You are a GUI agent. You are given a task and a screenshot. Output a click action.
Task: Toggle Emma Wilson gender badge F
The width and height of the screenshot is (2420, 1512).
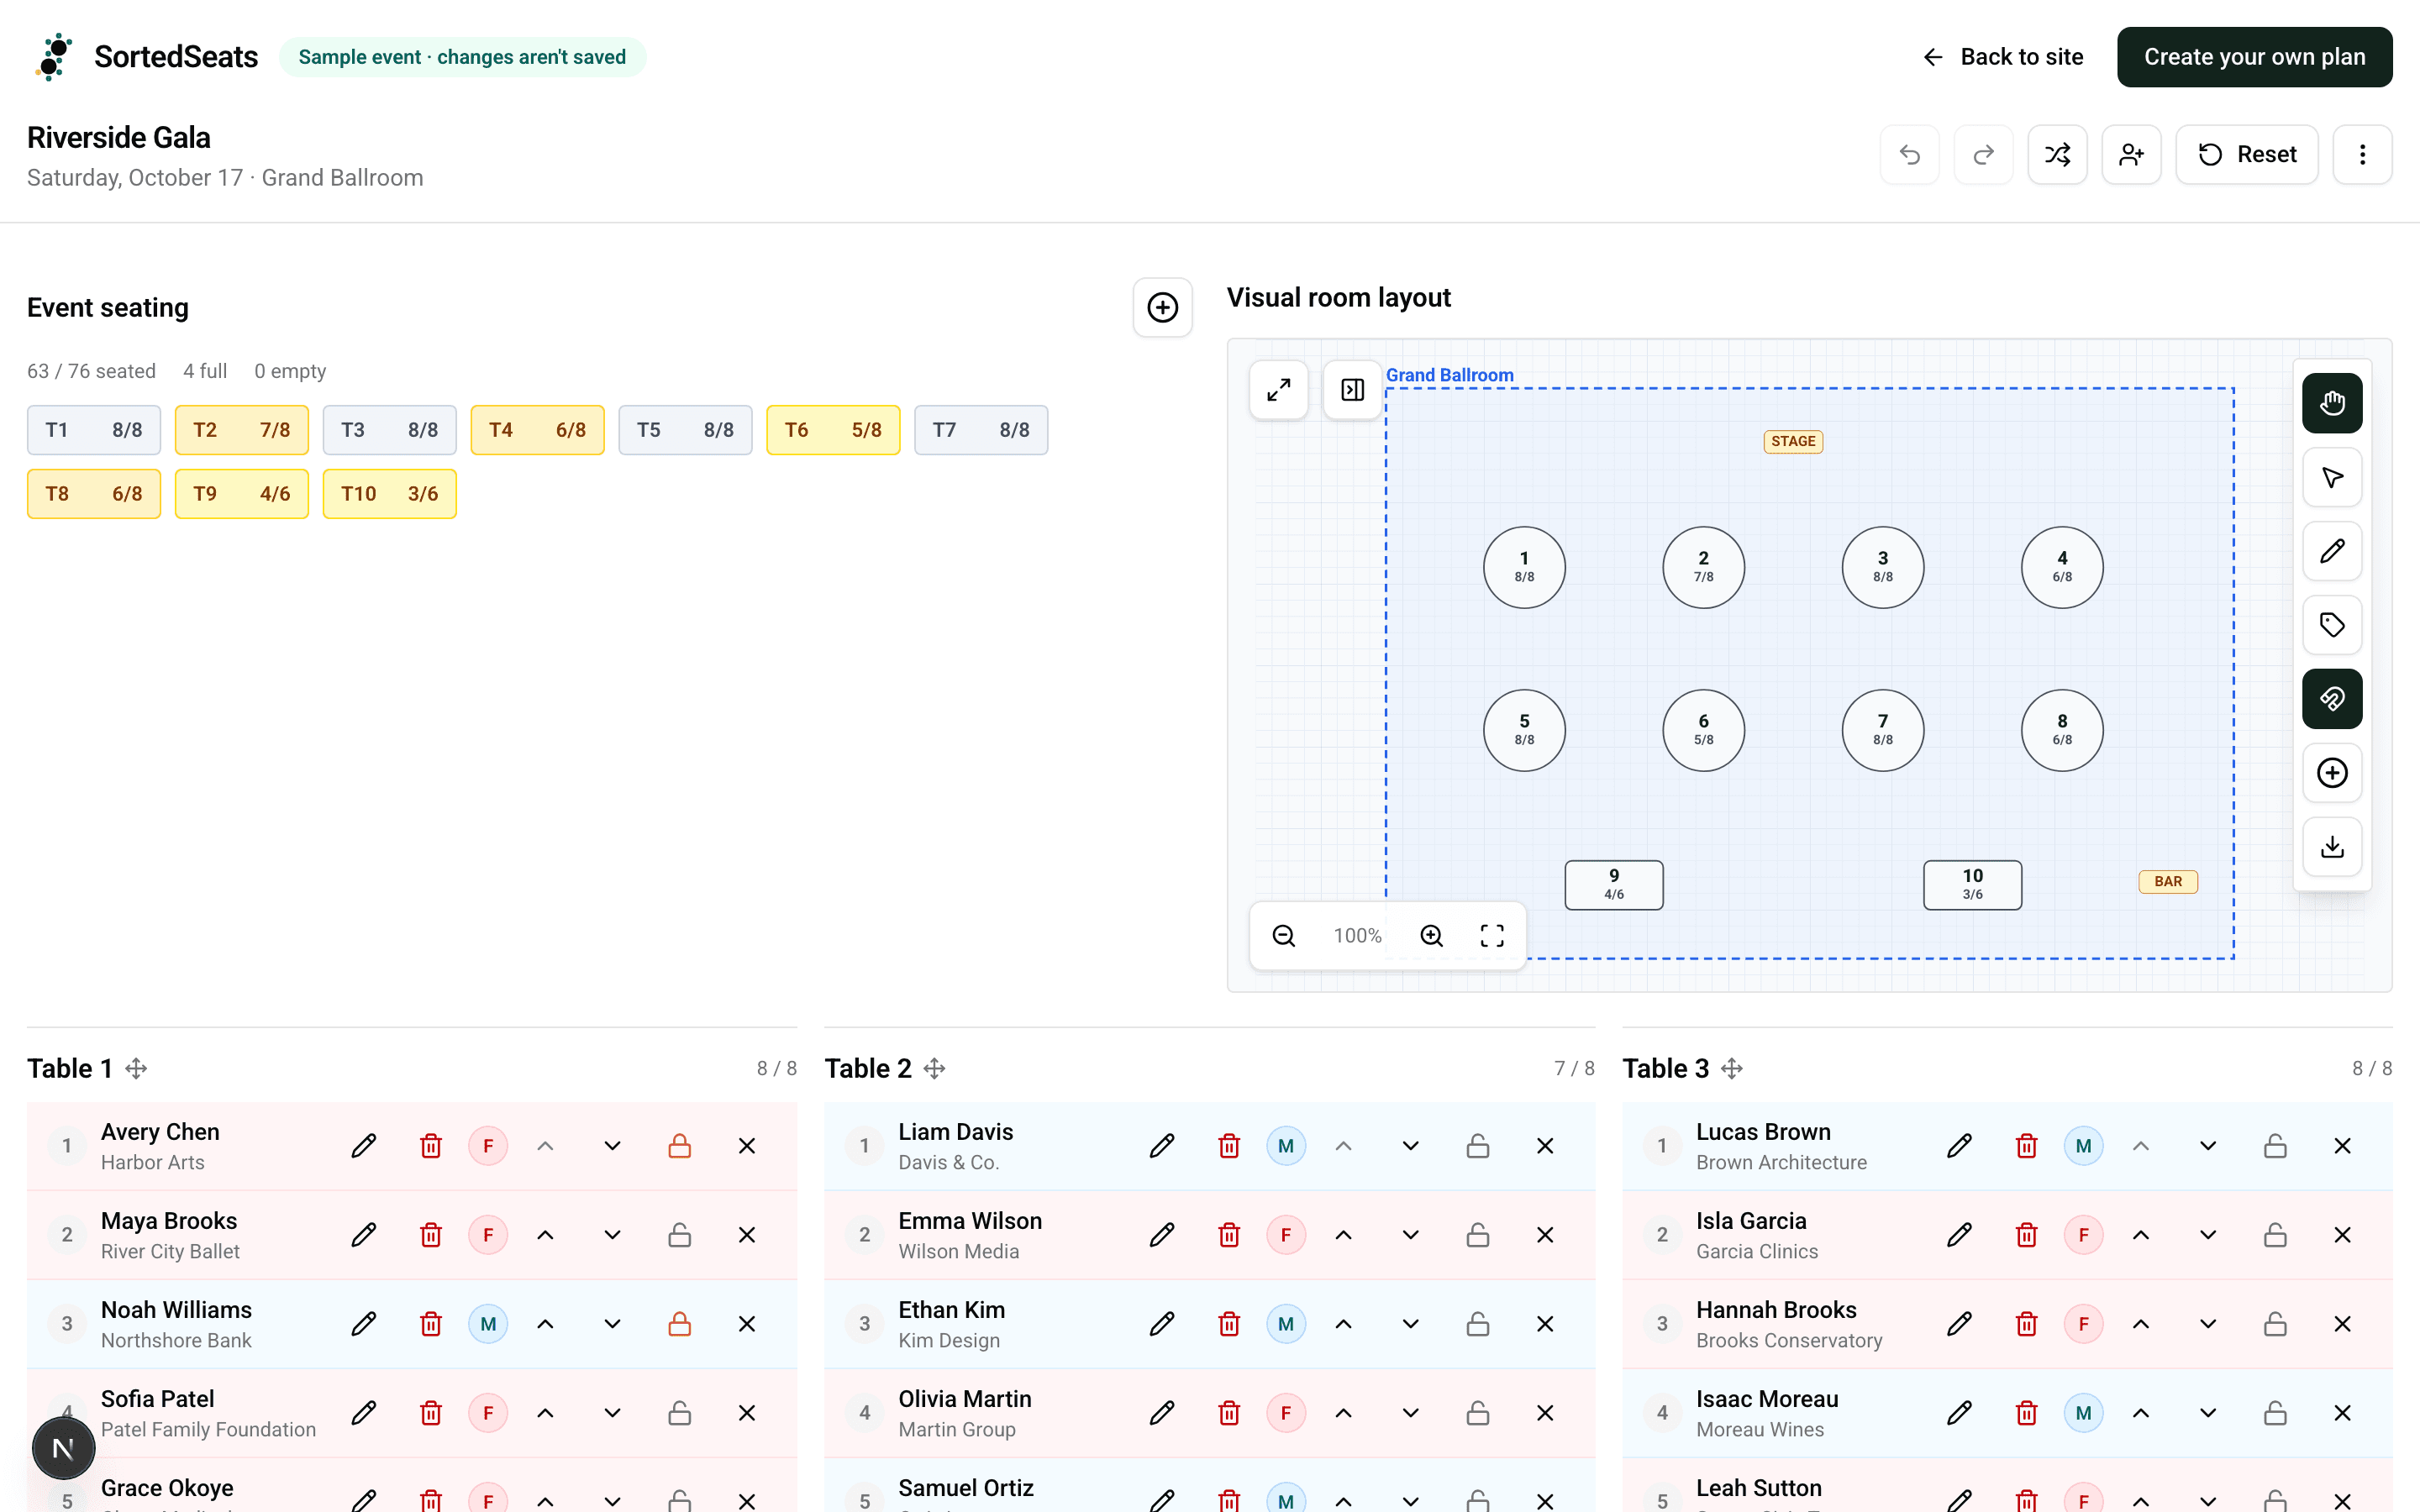pos(1286,1235)
